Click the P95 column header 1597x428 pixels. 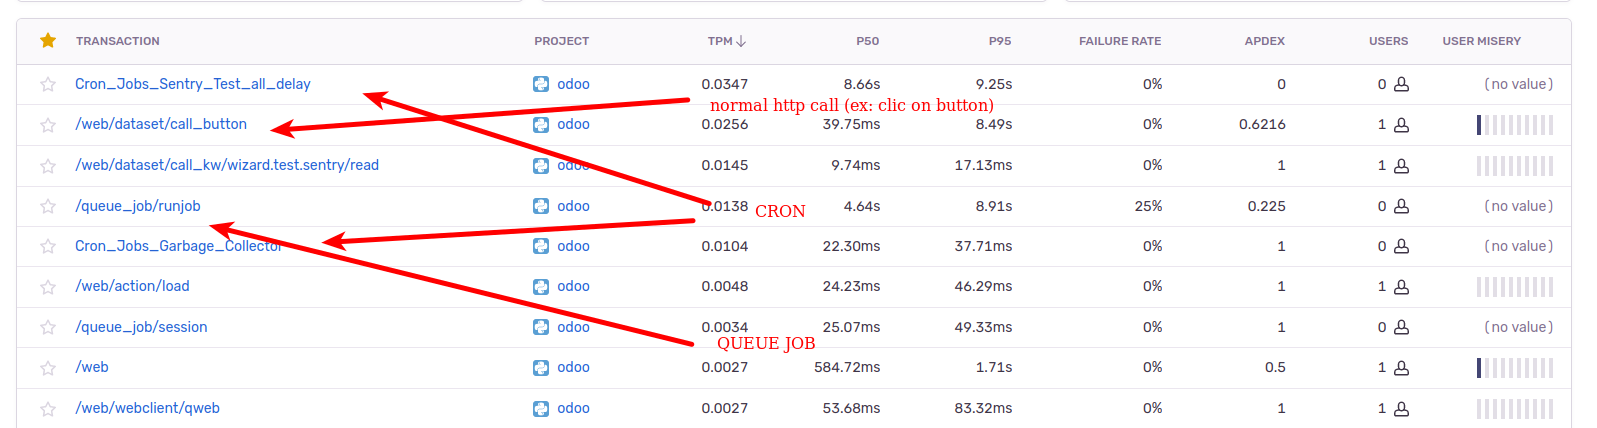(x=1000, y=41)
